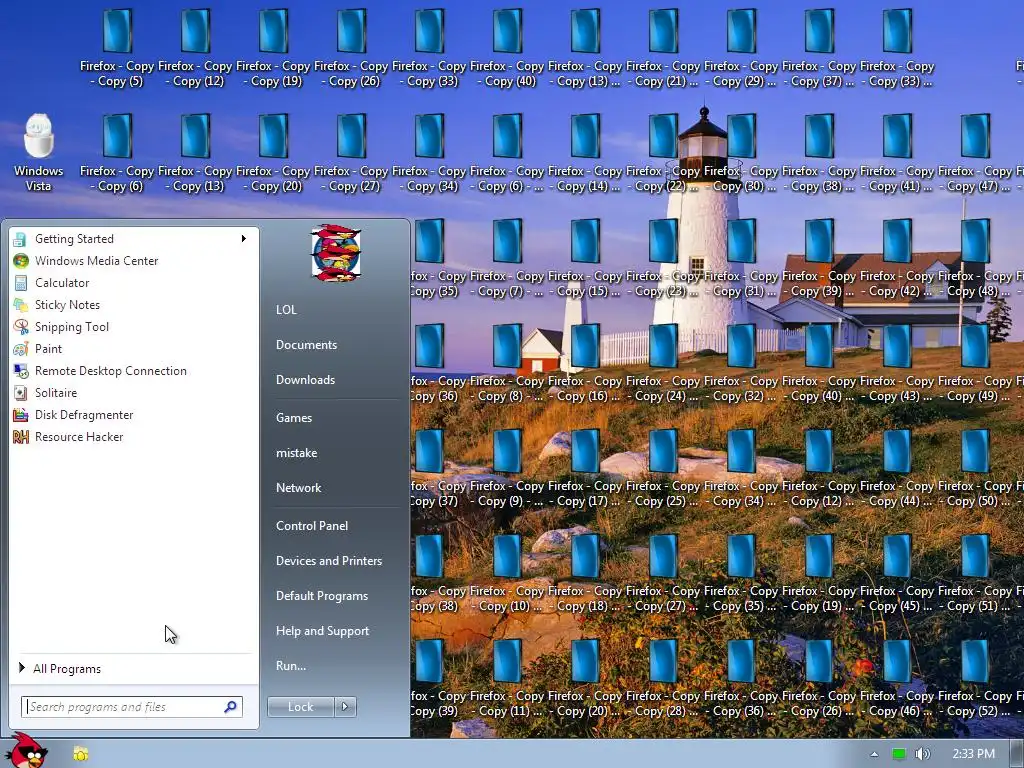
Task: Select desktop icon 'Firefox - Copy - Copy (24) ...'
Action: coord(663,364)
